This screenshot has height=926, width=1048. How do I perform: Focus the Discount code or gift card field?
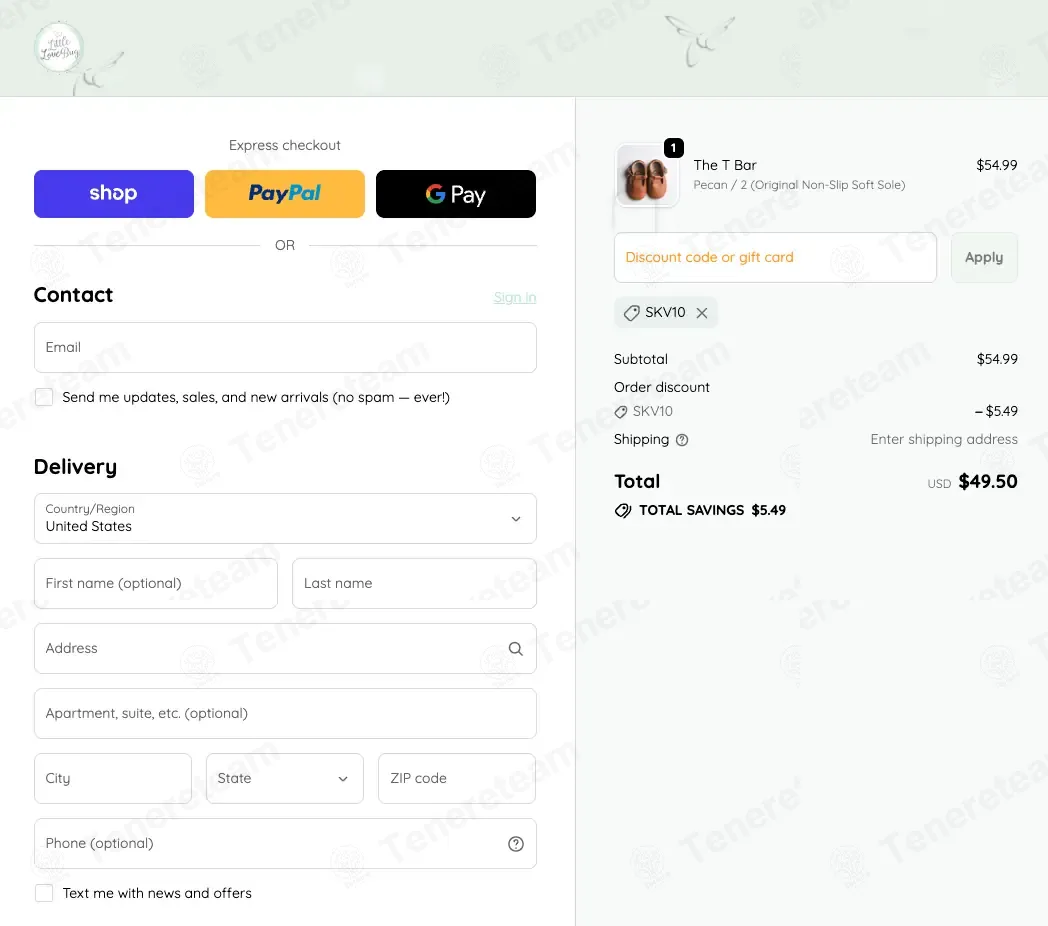click(775, 257)
